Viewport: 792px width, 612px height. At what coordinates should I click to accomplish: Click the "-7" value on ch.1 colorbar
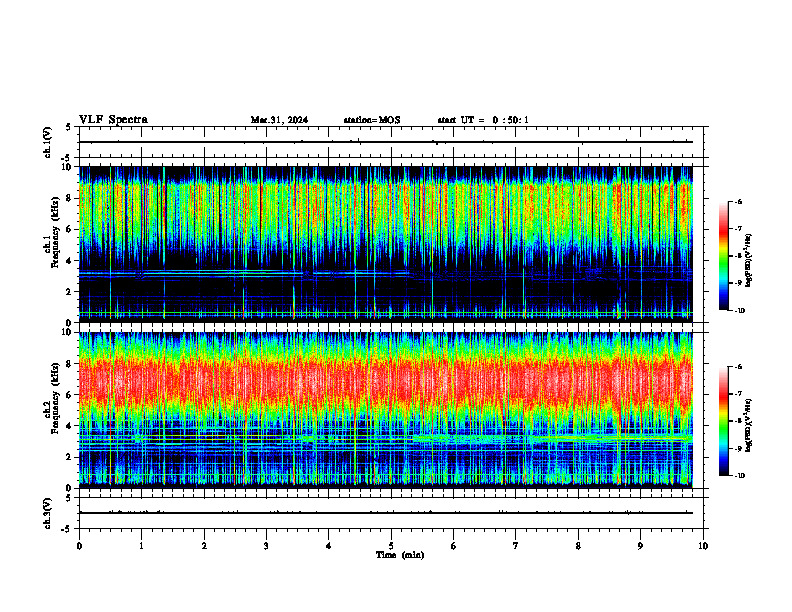click(738, 229)
